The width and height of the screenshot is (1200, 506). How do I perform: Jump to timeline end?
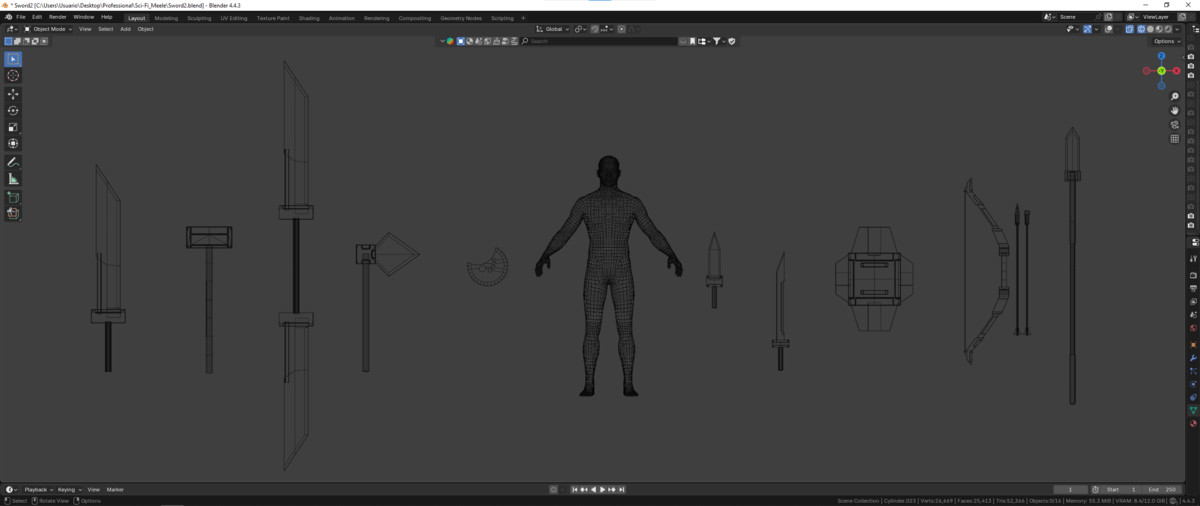click(622, 490)
